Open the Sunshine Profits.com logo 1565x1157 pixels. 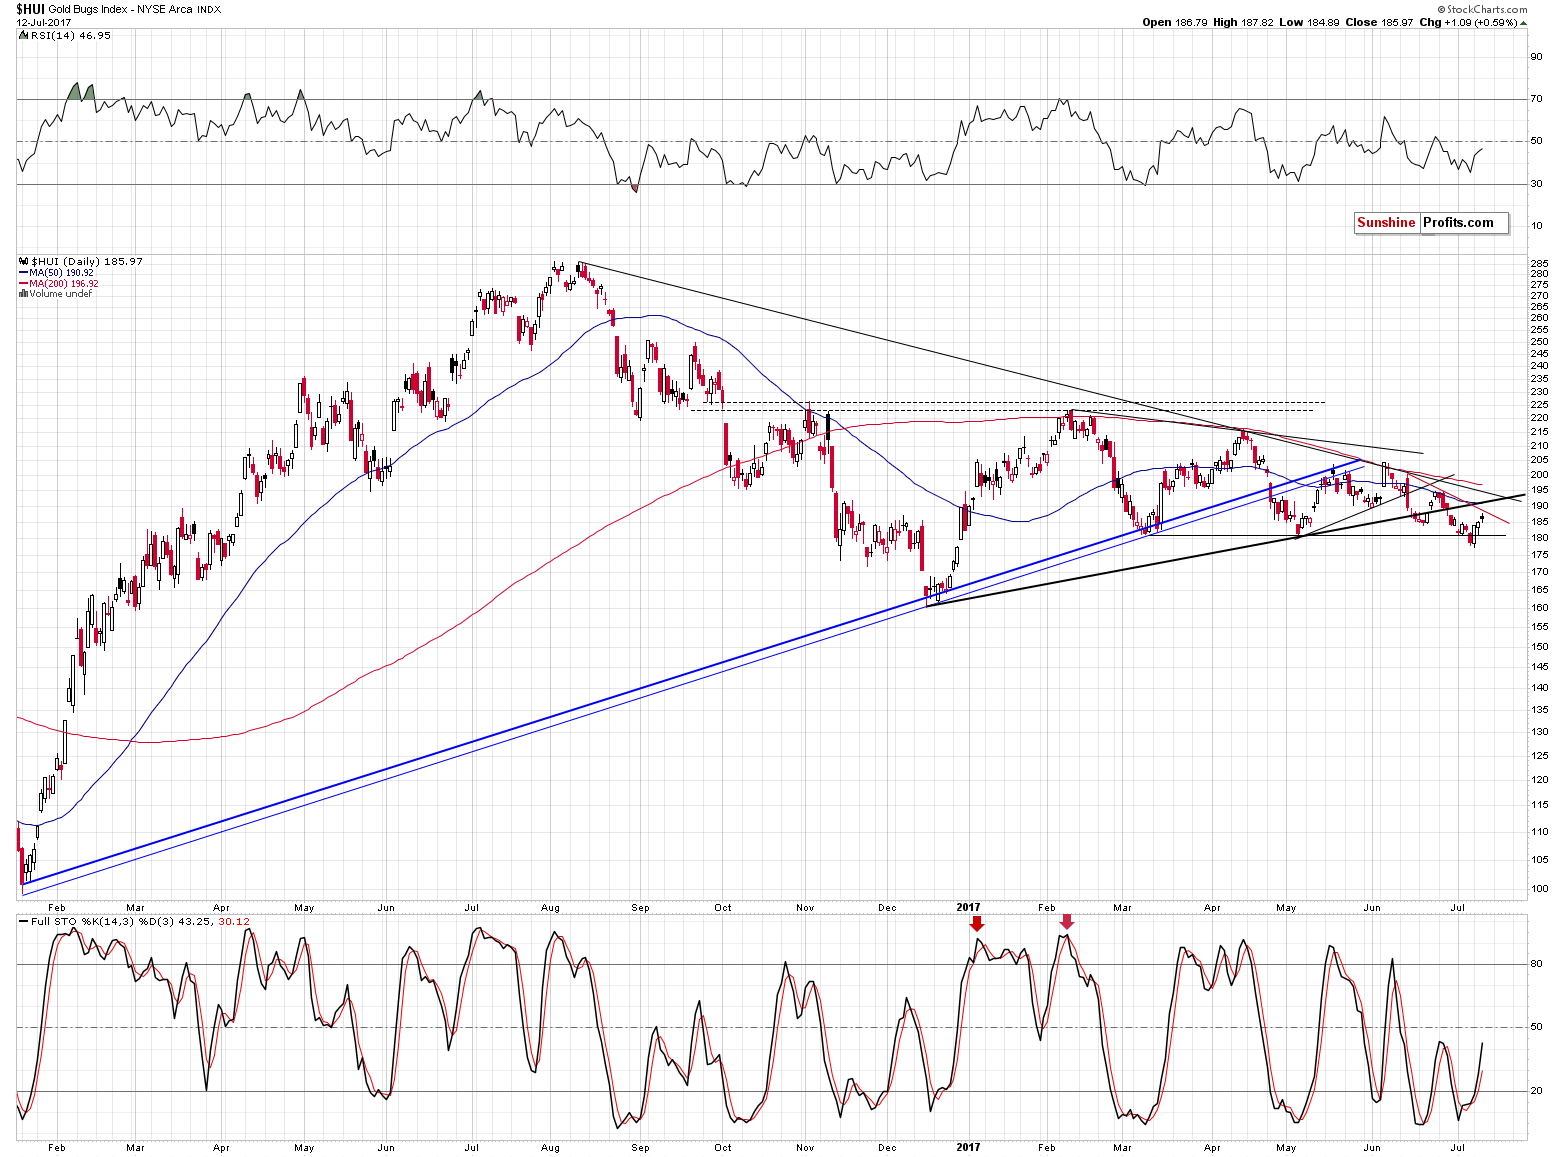click(x=1431, y=223)
